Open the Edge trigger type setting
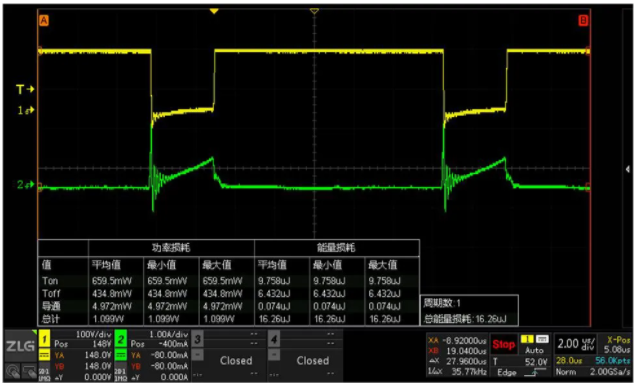 507,372
